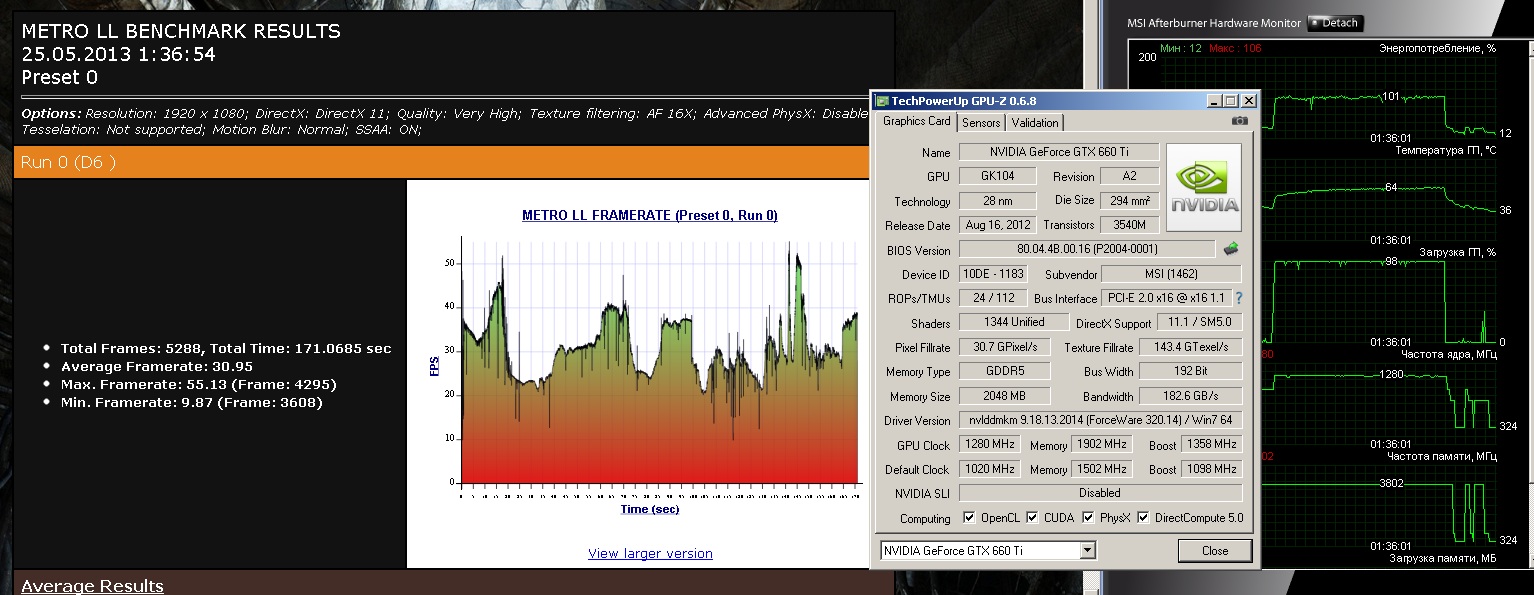This screenshot has width=1534, height=595.
Task: Click the GPU Clock field 1280 MHz
Action: (x=989, y=445)
